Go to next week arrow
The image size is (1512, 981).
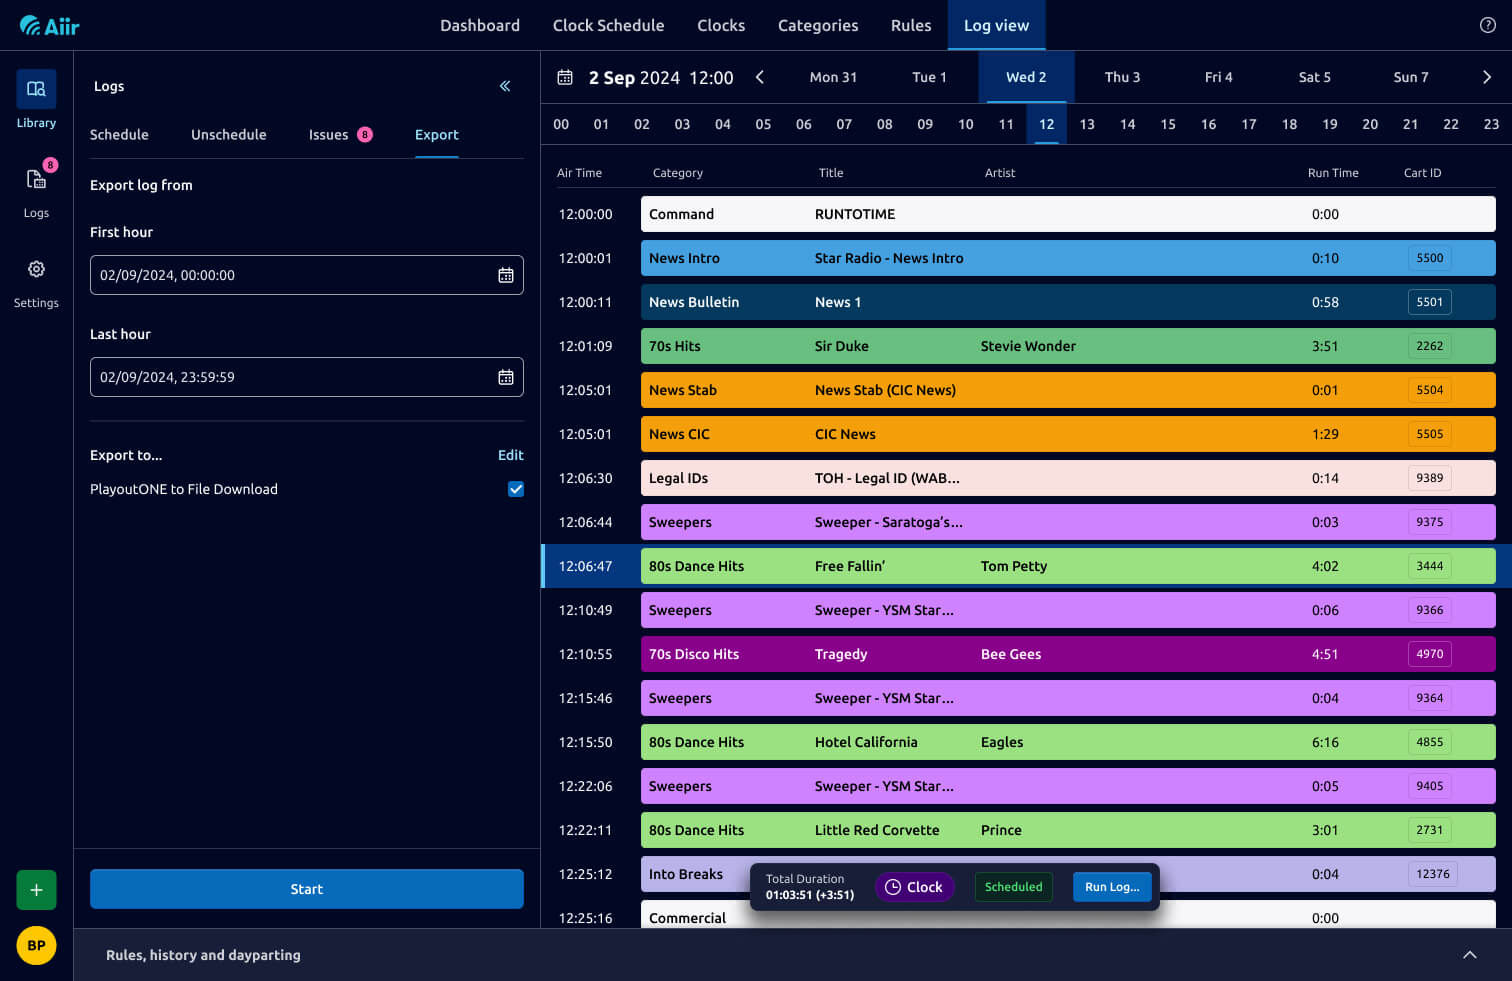1487,77
